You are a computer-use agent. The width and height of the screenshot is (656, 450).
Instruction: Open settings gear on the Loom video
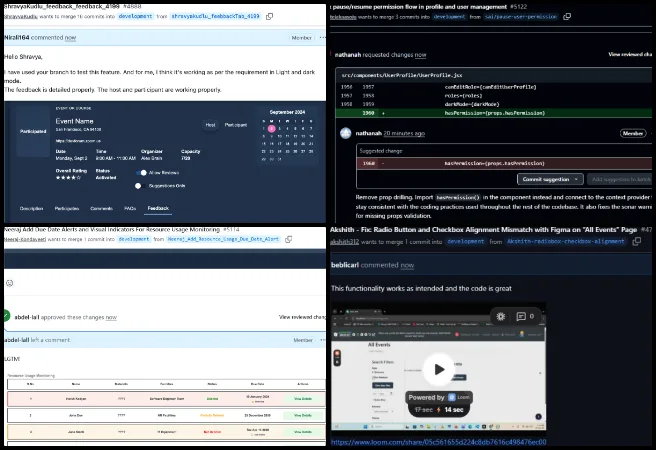(x=501, y=317)
